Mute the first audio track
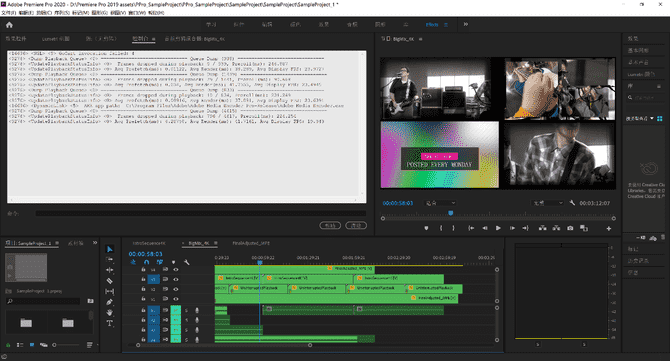670x361 pixels. (176, 310)
